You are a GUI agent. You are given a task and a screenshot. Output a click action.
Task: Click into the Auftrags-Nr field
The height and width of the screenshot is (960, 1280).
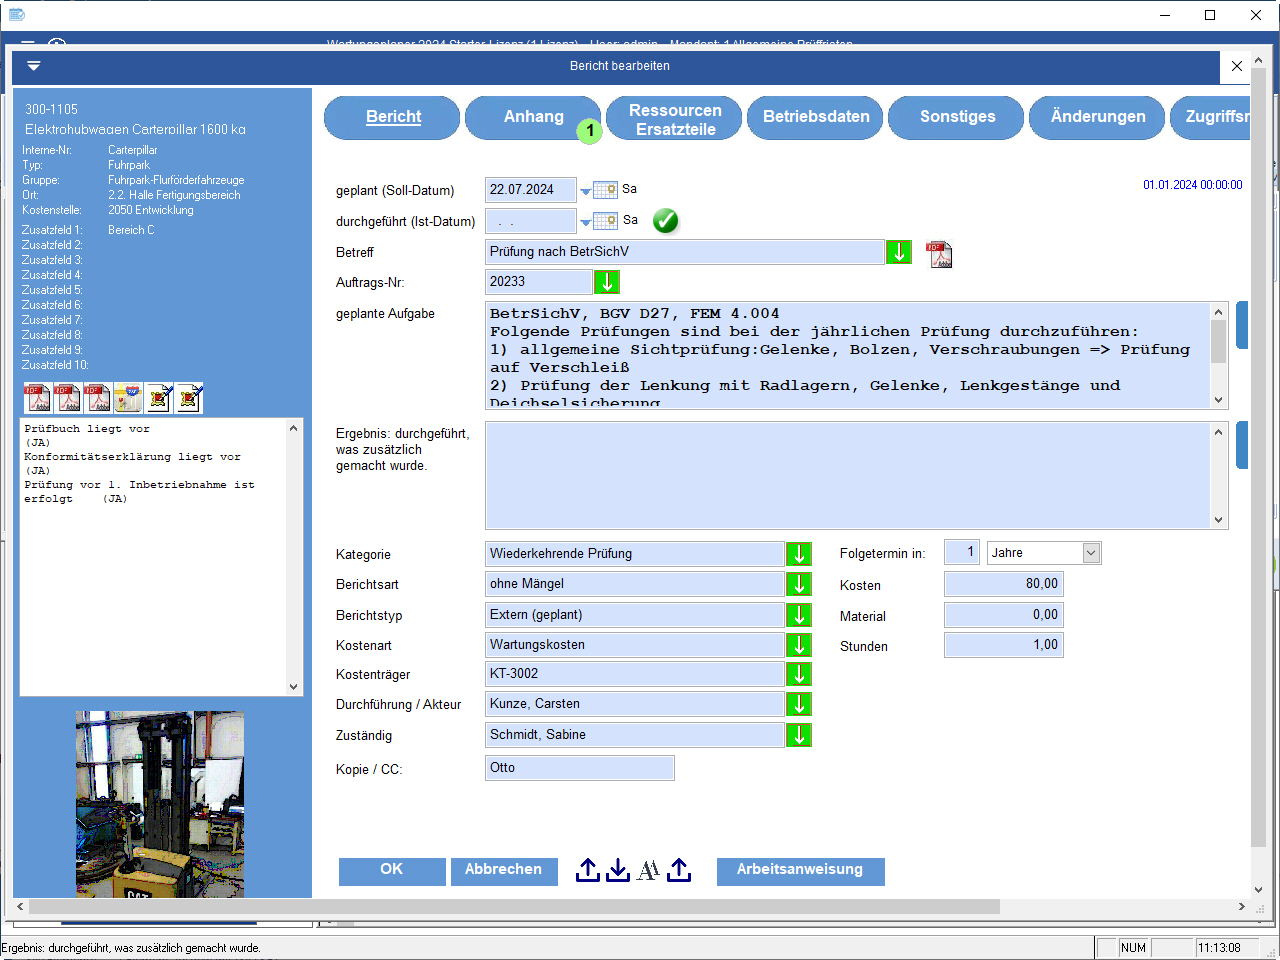[538, 282]
